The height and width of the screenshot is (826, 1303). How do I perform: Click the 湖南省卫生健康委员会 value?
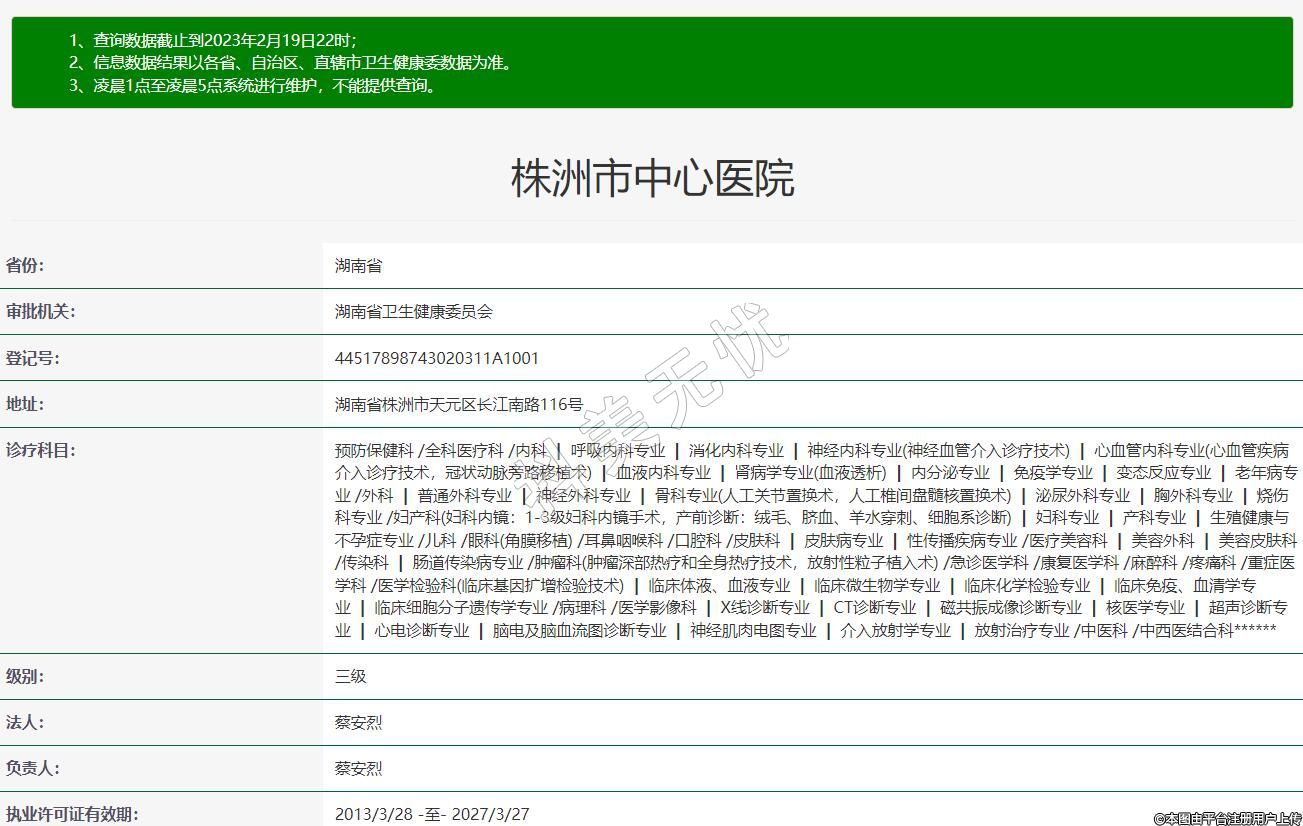(413, 312)
